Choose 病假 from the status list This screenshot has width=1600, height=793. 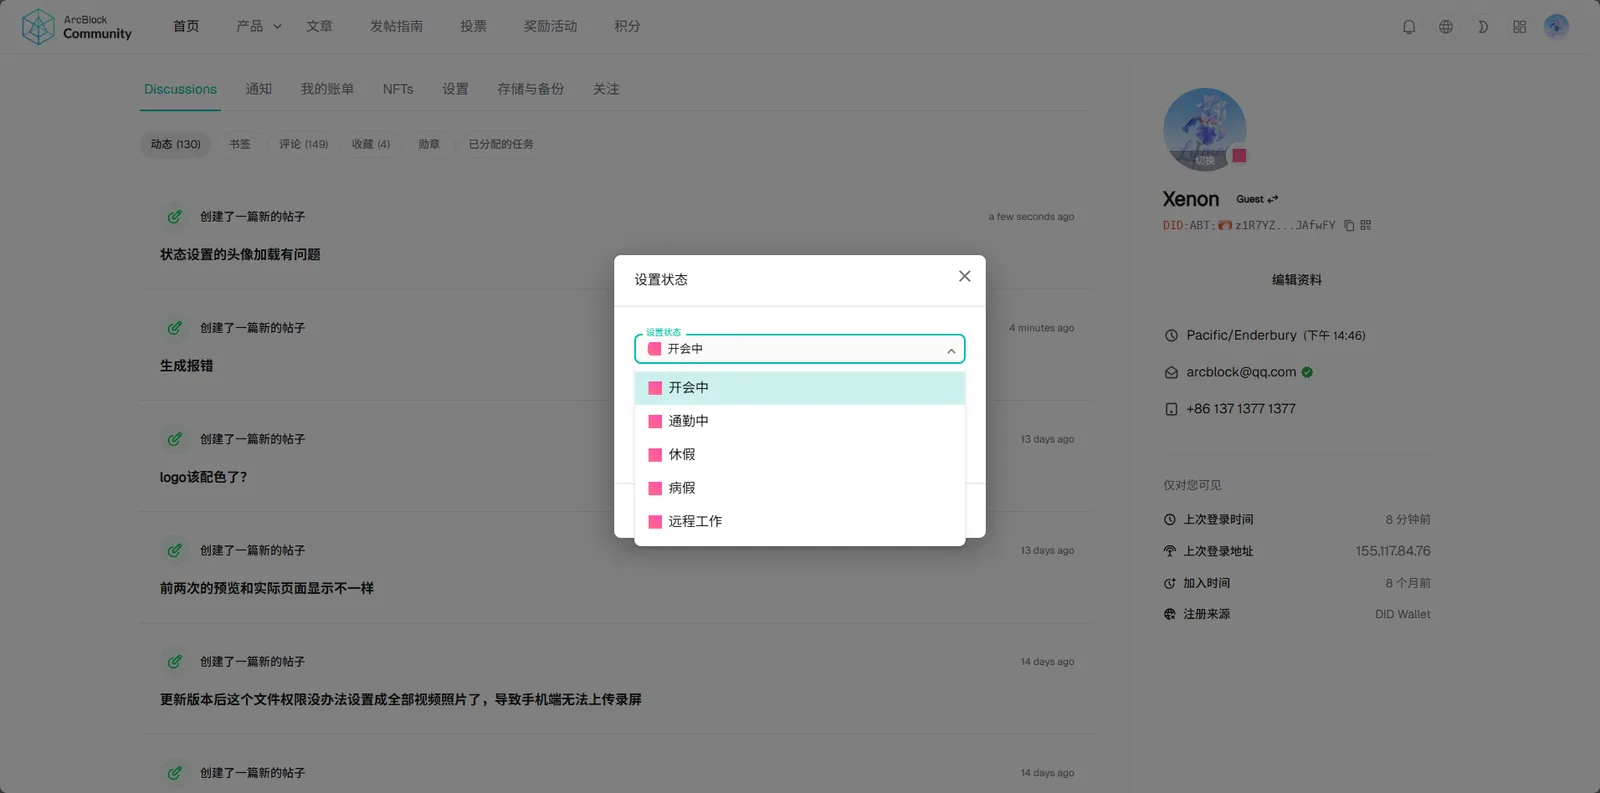point(800,488)
